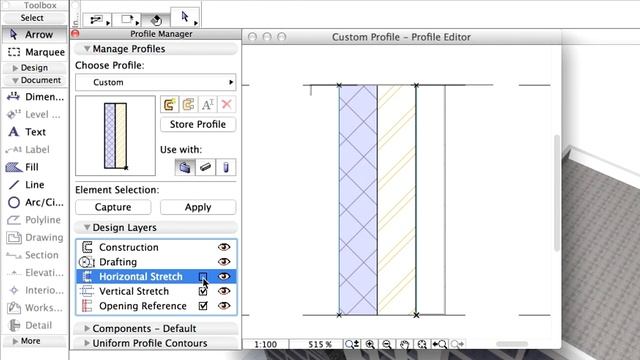
Task: Select the Construction layer row
Action: point(156,247)
